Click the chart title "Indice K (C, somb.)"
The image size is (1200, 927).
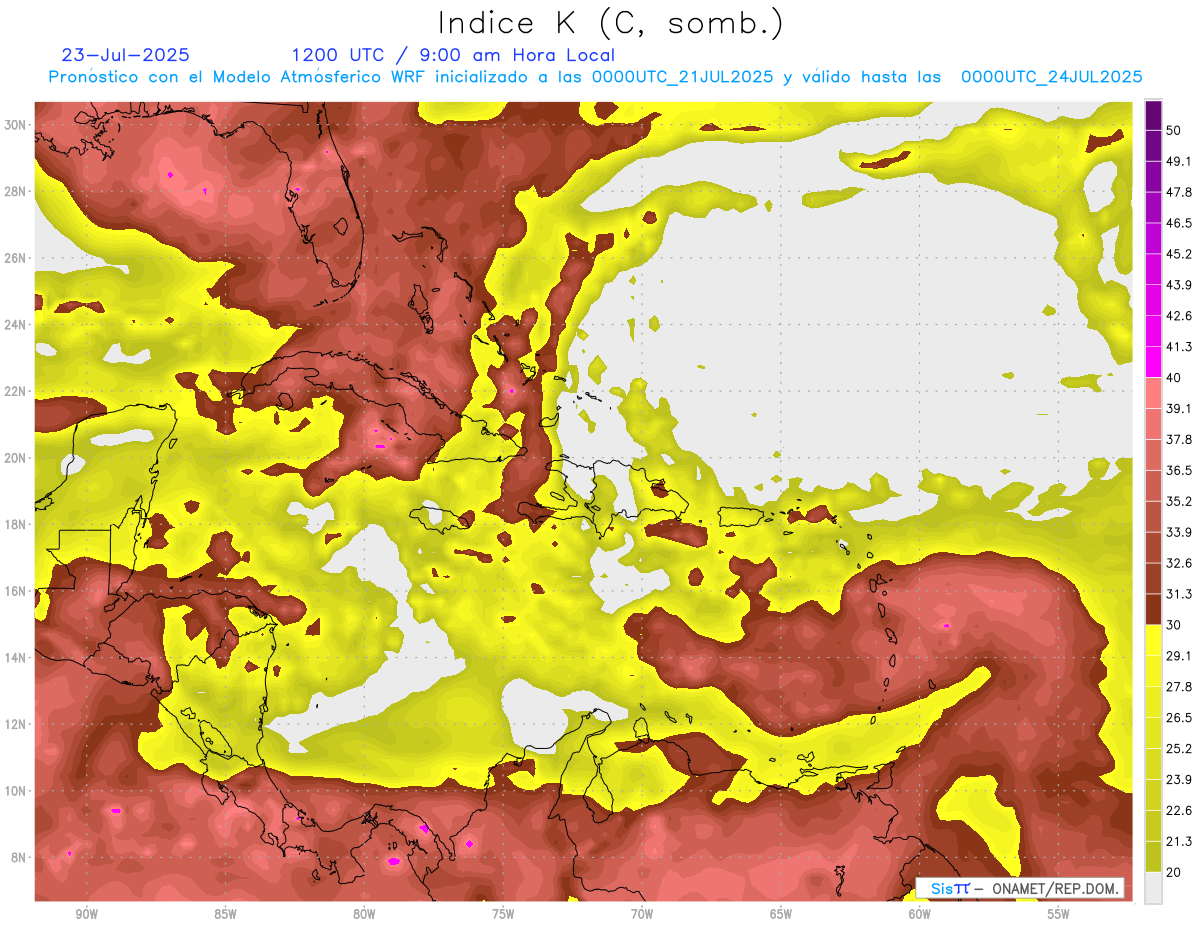click(x=611, y=23)
